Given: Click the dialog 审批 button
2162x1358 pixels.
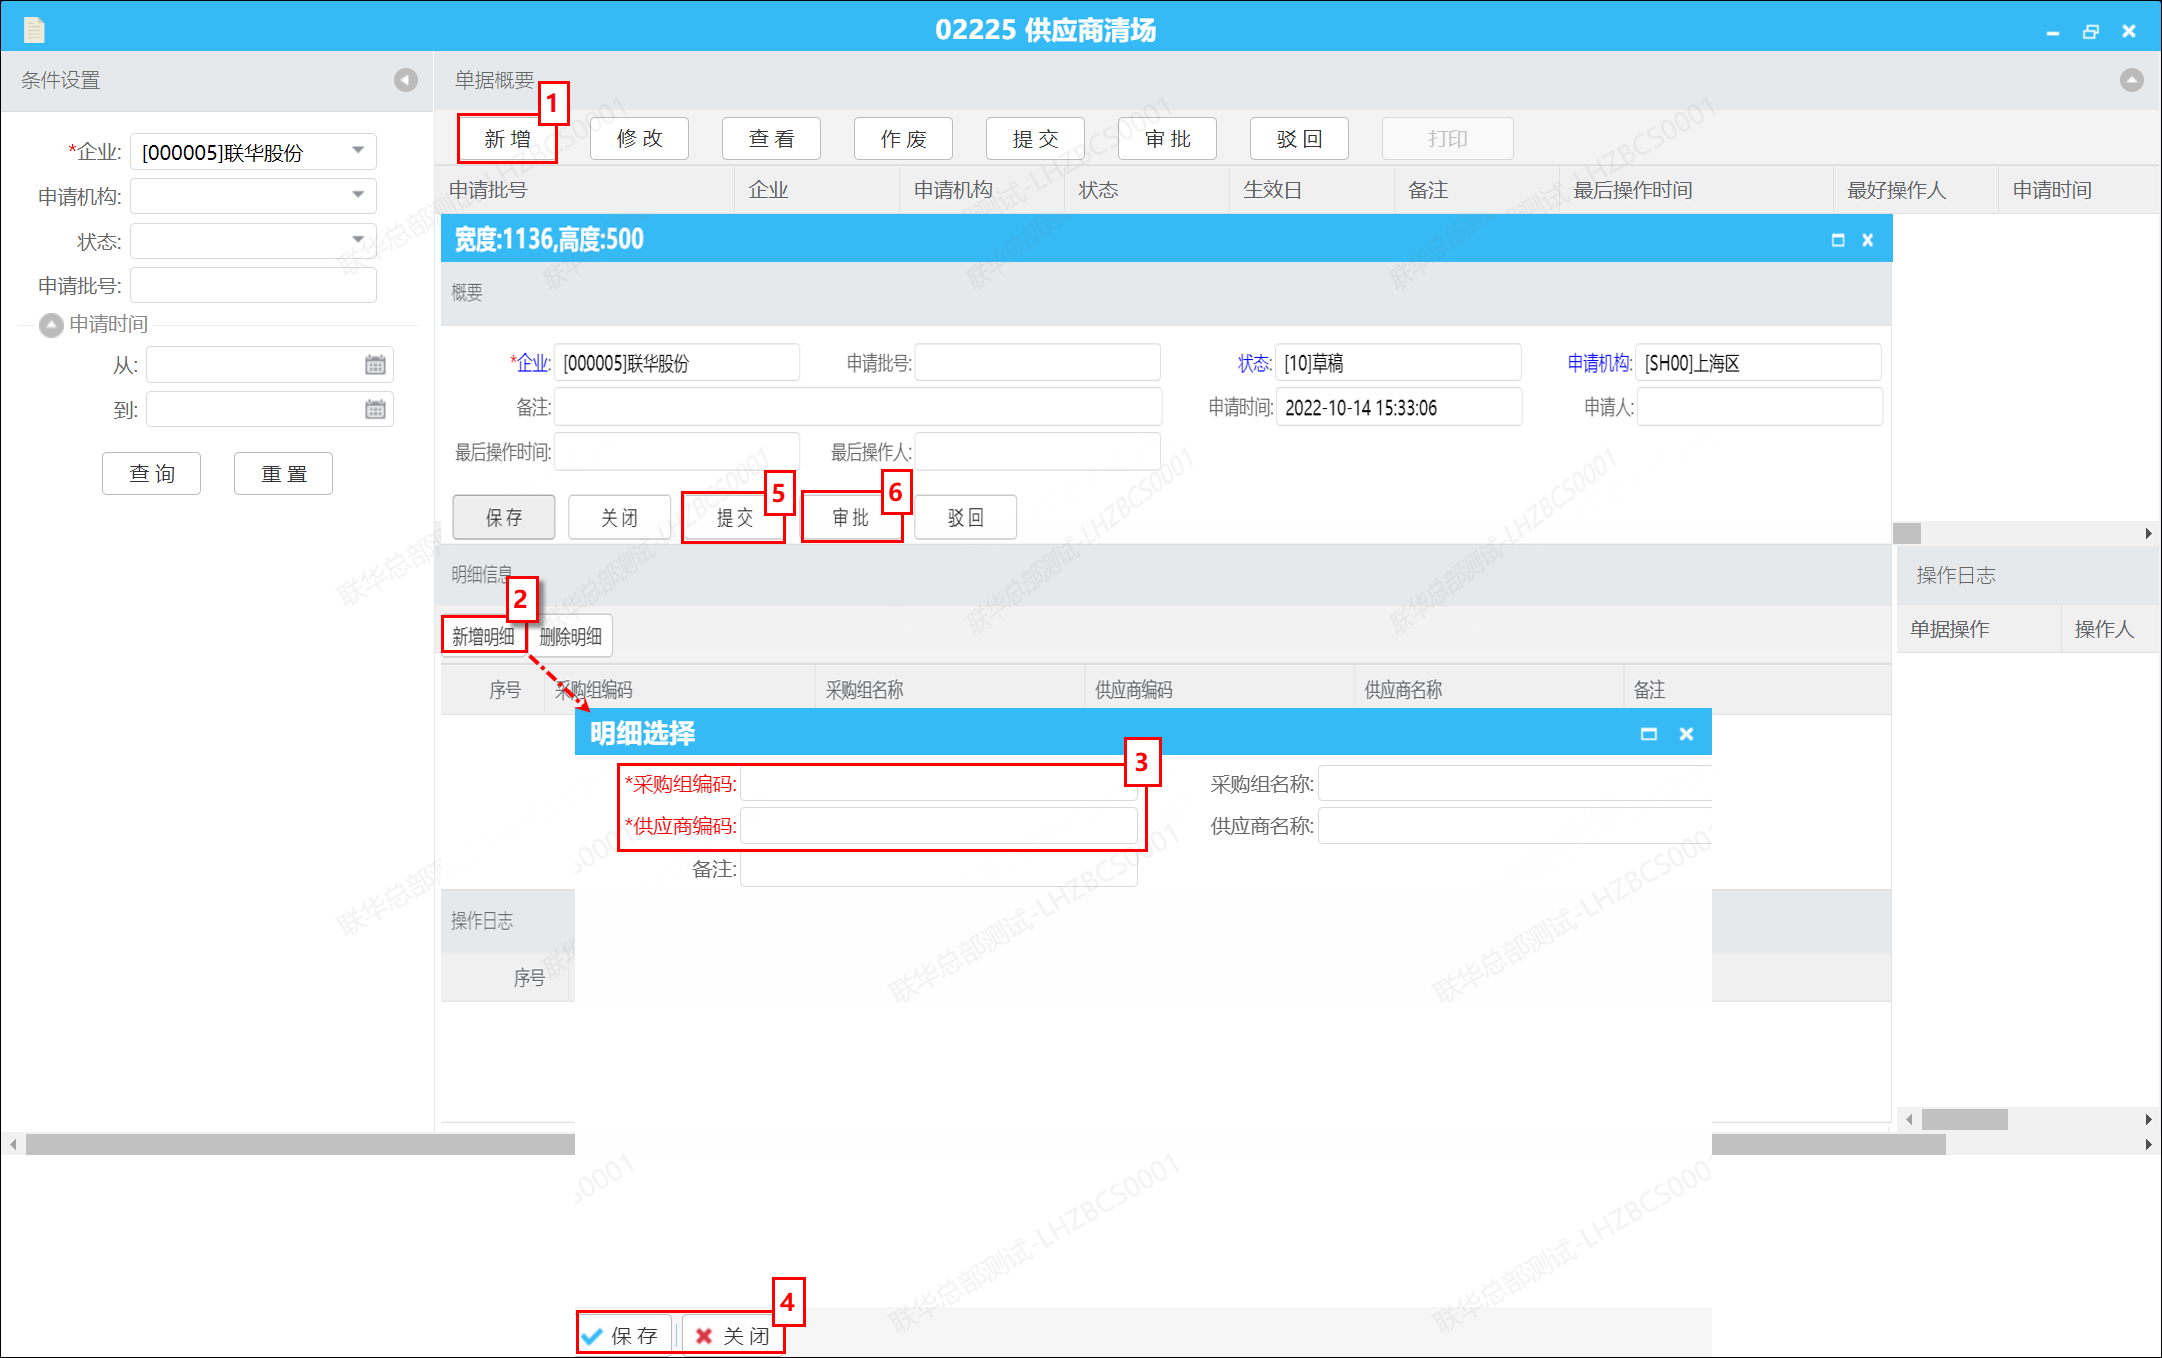Looking at the screenshot, I should [x=850, y=517].
